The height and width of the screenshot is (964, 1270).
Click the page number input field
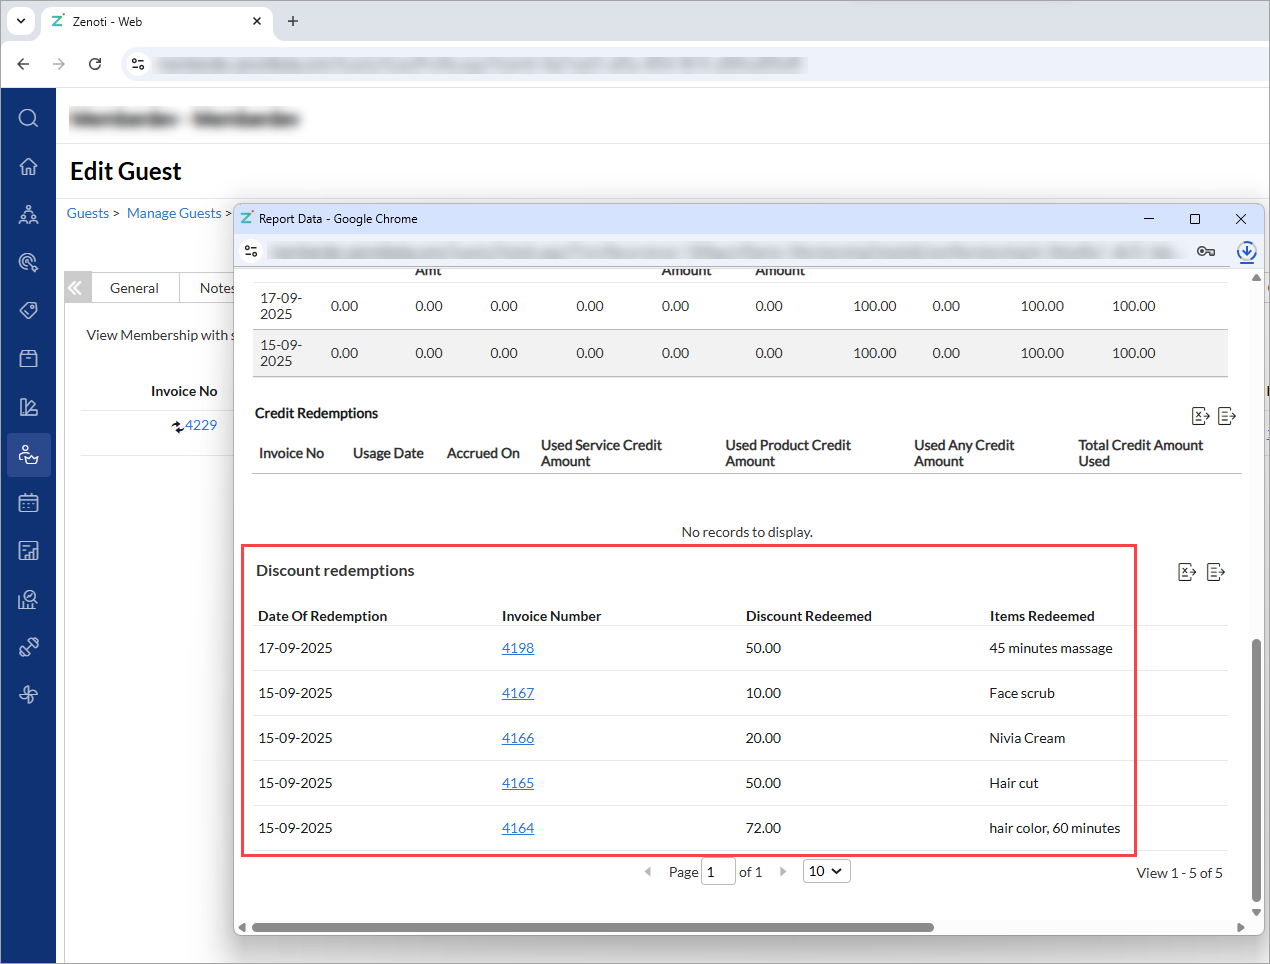point(718,872)
